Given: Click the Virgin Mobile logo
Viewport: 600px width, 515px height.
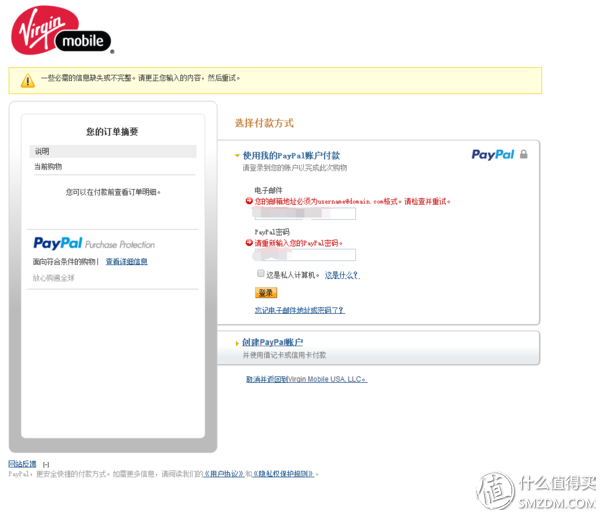Looking at the screenshot, I should pyautogui.click(x=62, y=30).
